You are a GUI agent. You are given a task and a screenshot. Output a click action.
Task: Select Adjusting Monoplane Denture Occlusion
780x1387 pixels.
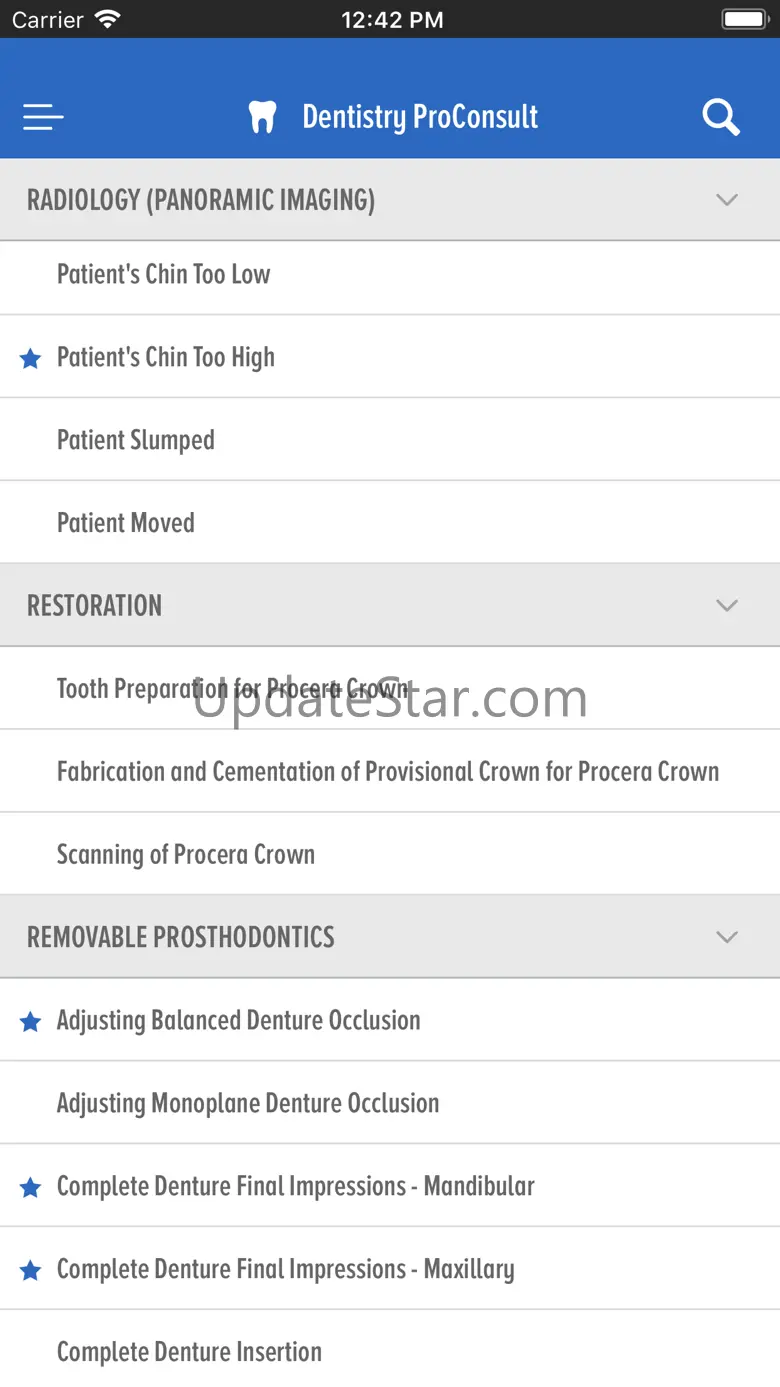(248, 1104)
